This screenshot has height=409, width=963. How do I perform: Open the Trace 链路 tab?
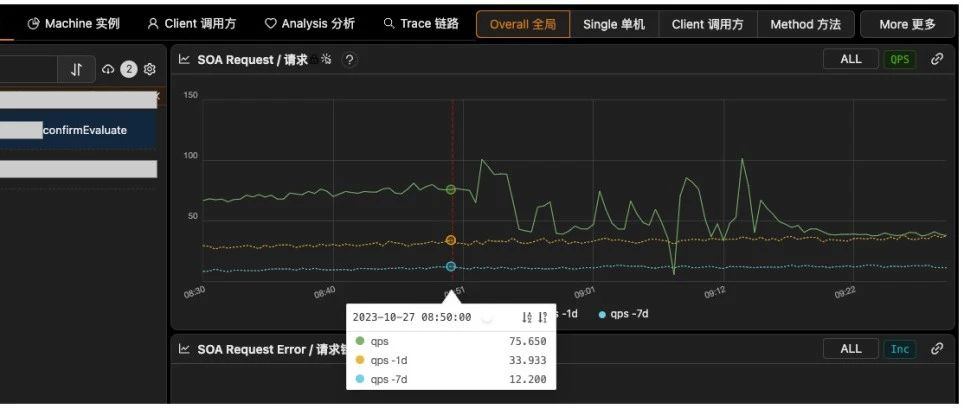pos(420,23)
